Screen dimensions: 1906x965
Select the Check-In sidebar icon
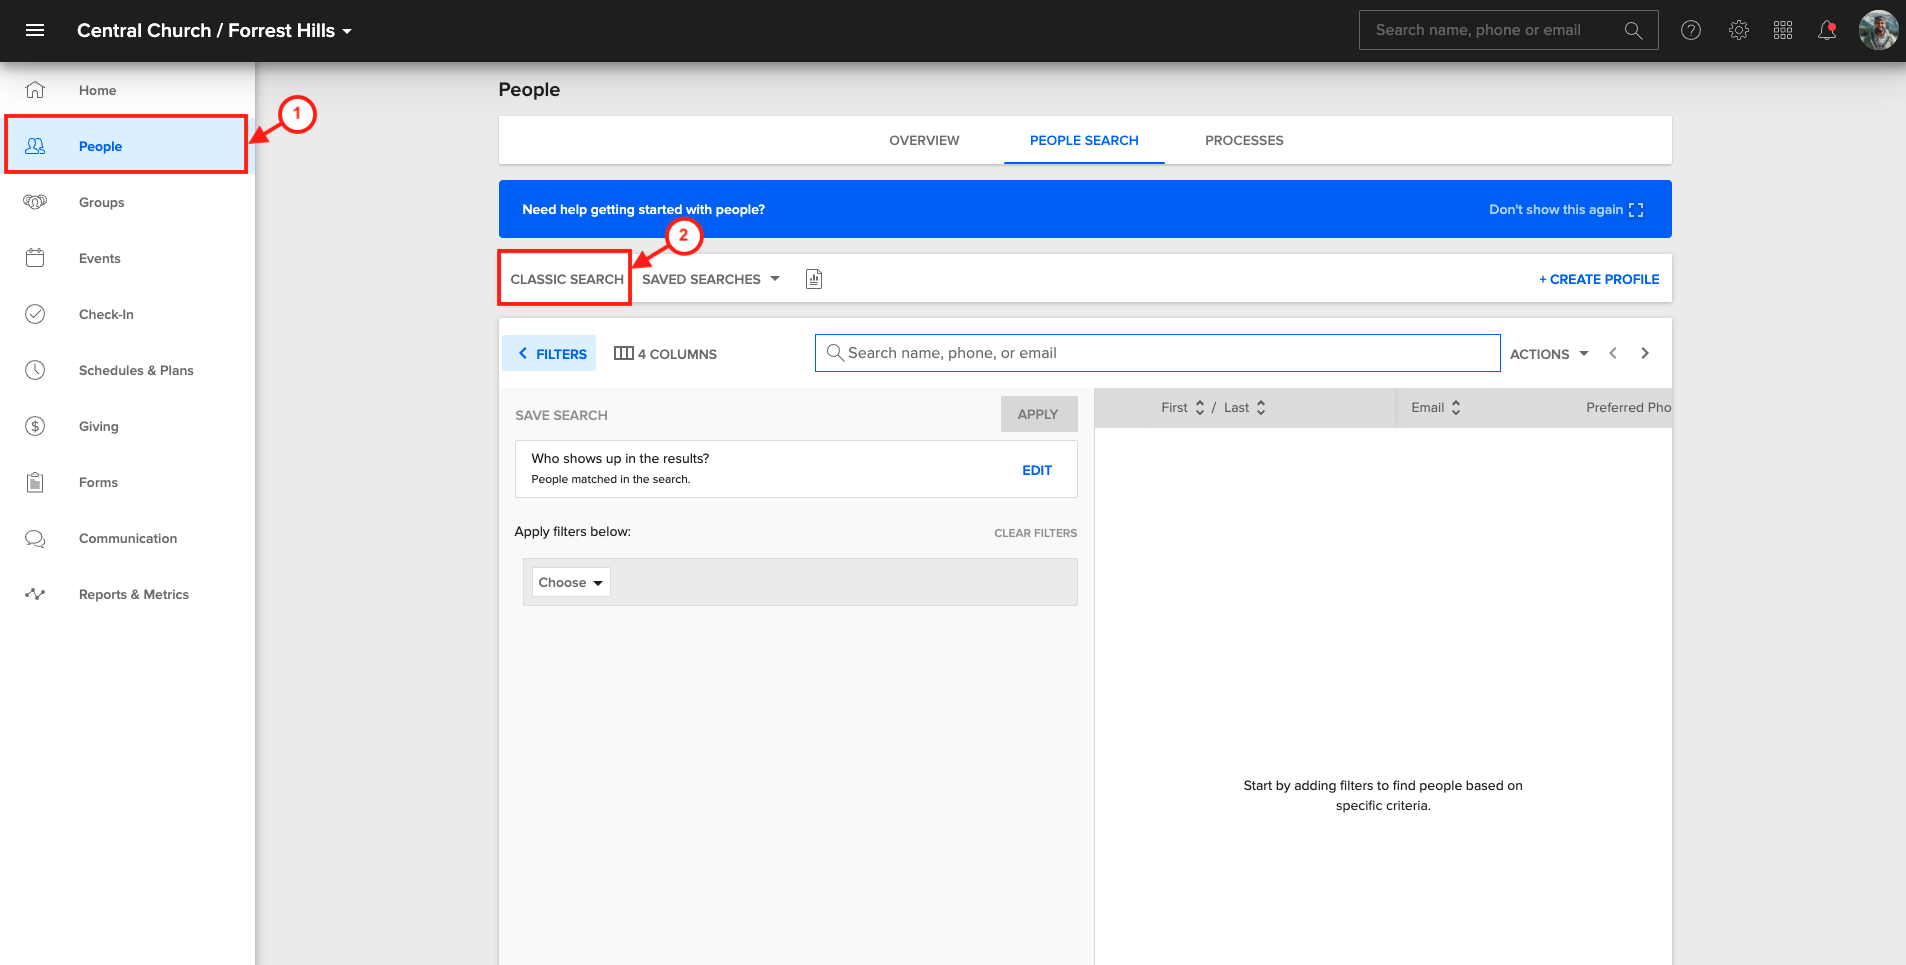click(35, 314)
